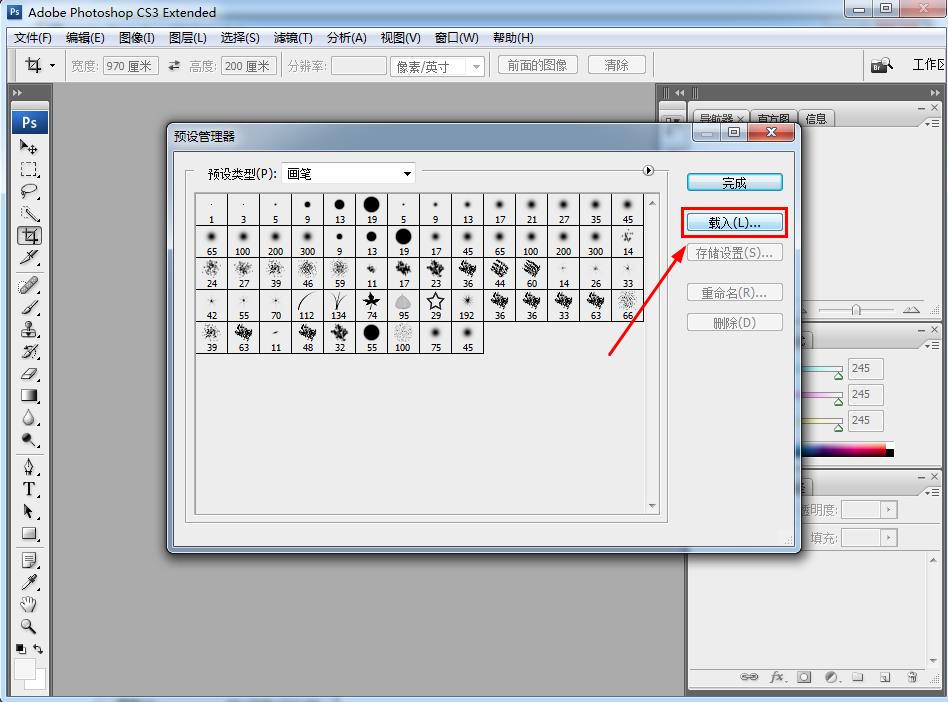Select the Pen tool
948x702 pixels.
29,467
